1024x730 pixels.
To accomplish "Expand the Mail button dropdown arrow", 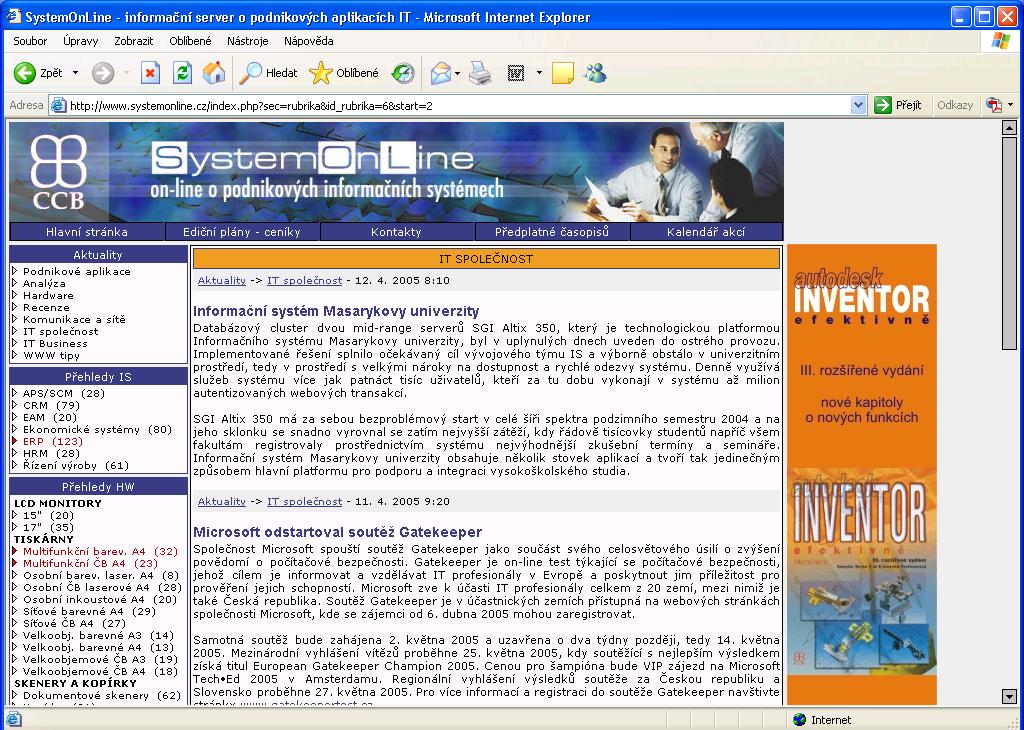I will pyautogui.click(x=458, y=73).
